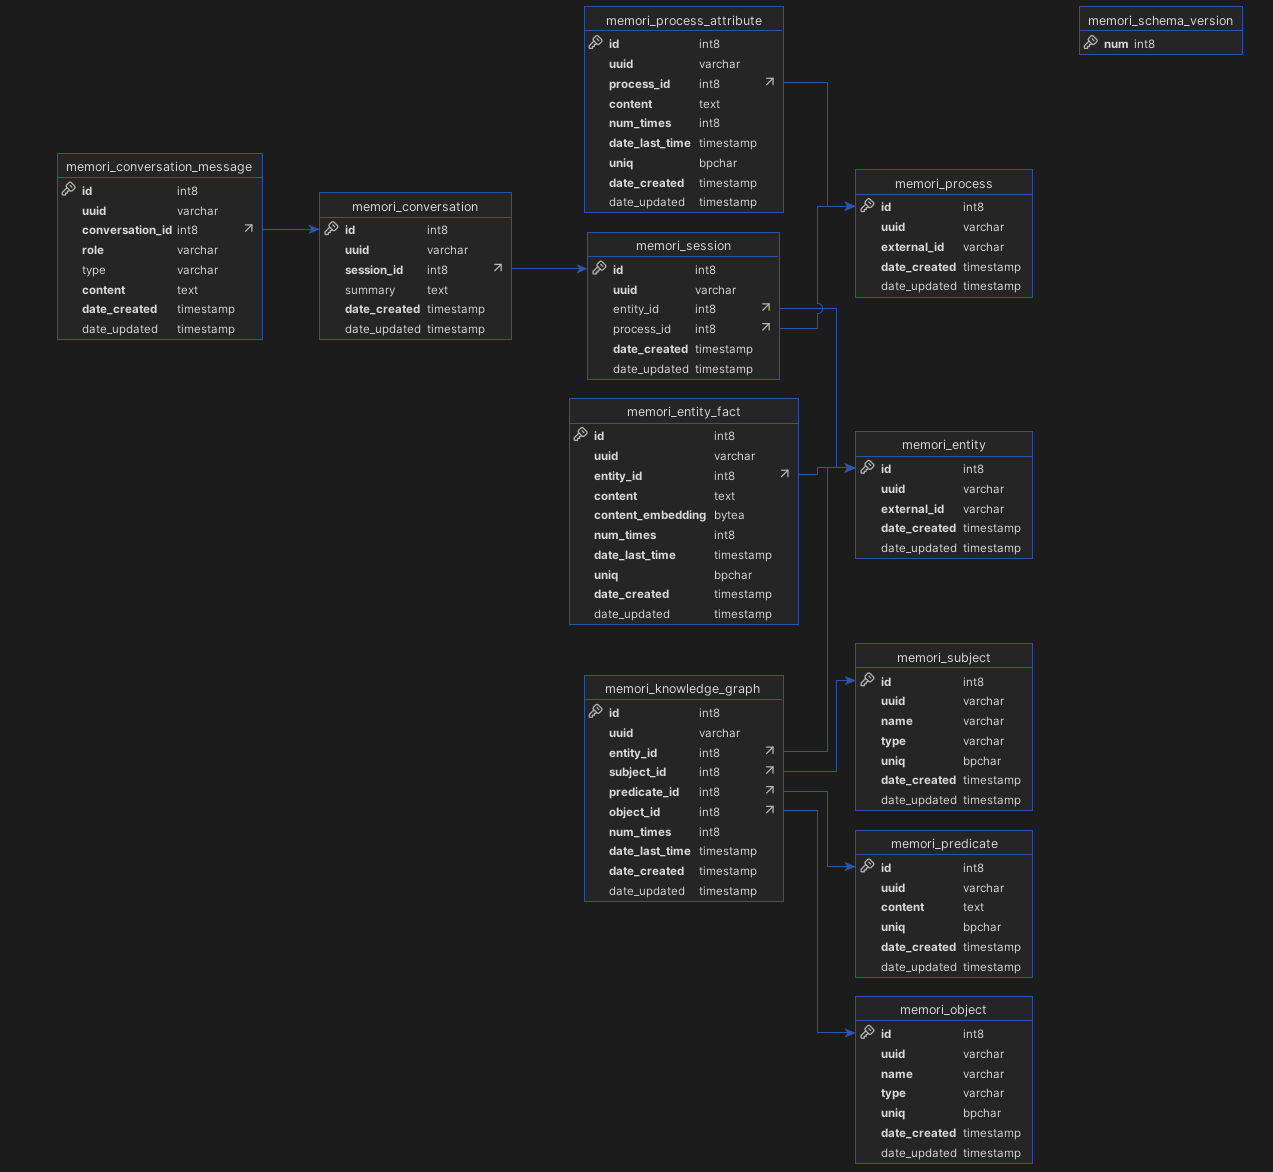
Task: Select the memori_entity table header
Action: pyautogui.click(x=943, y=444)
